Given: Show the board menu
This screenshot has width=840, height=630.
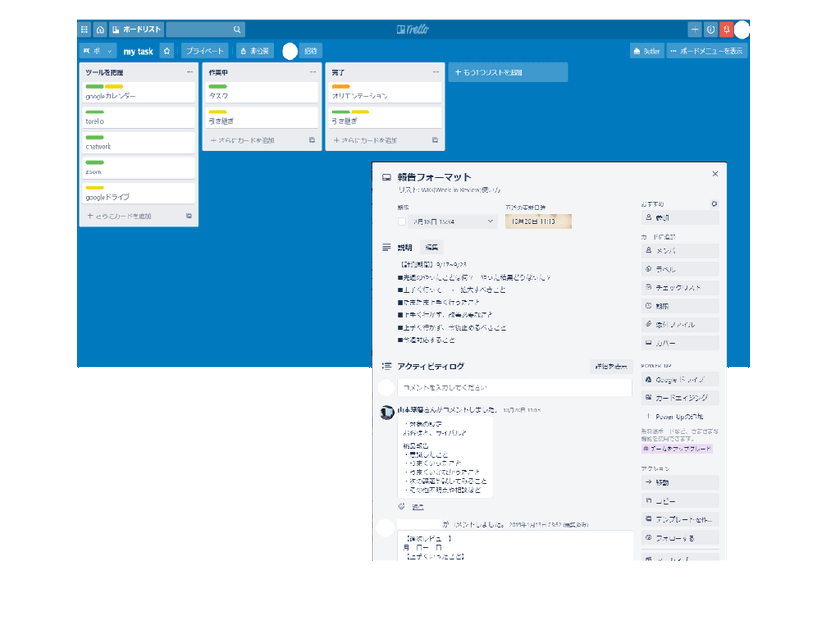Looking at the screenshot, I should pos(707,51).
